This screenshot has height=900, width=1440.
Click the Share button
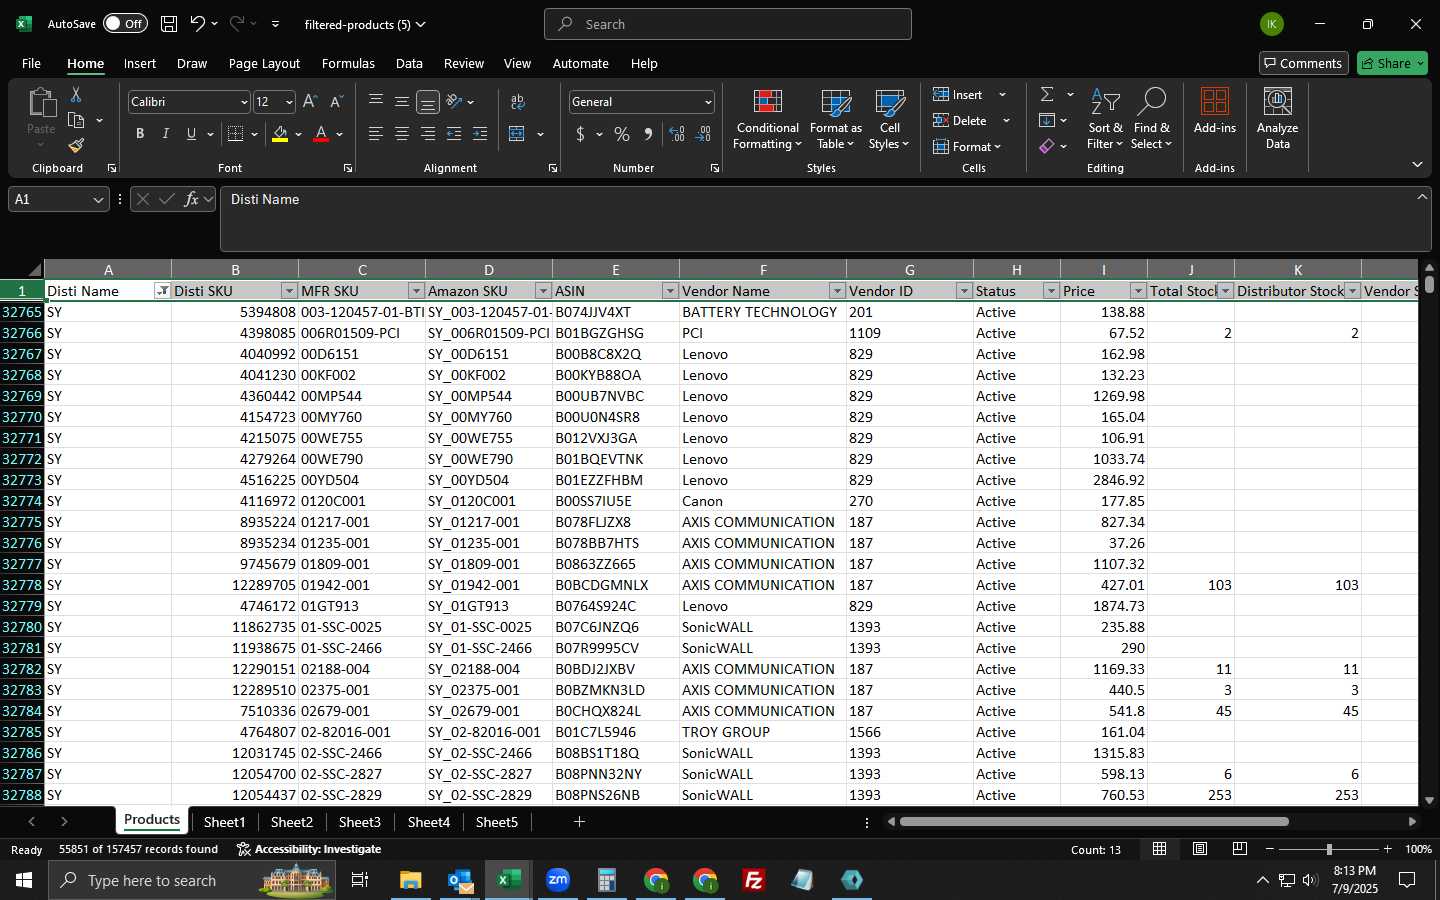(1392, 63)
